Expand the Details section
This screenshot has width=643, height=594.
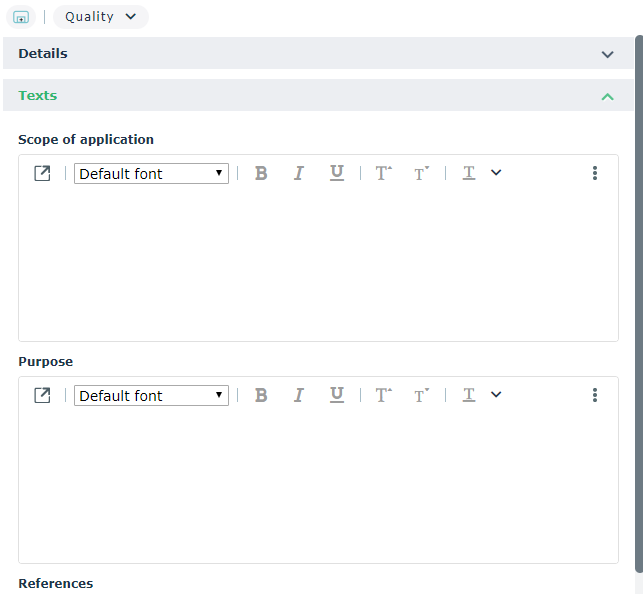(607, 54)
